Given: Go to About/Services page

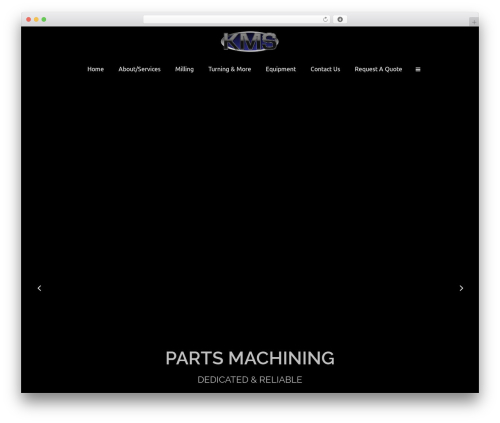Looking at the screenshot, I should (139, 69).
